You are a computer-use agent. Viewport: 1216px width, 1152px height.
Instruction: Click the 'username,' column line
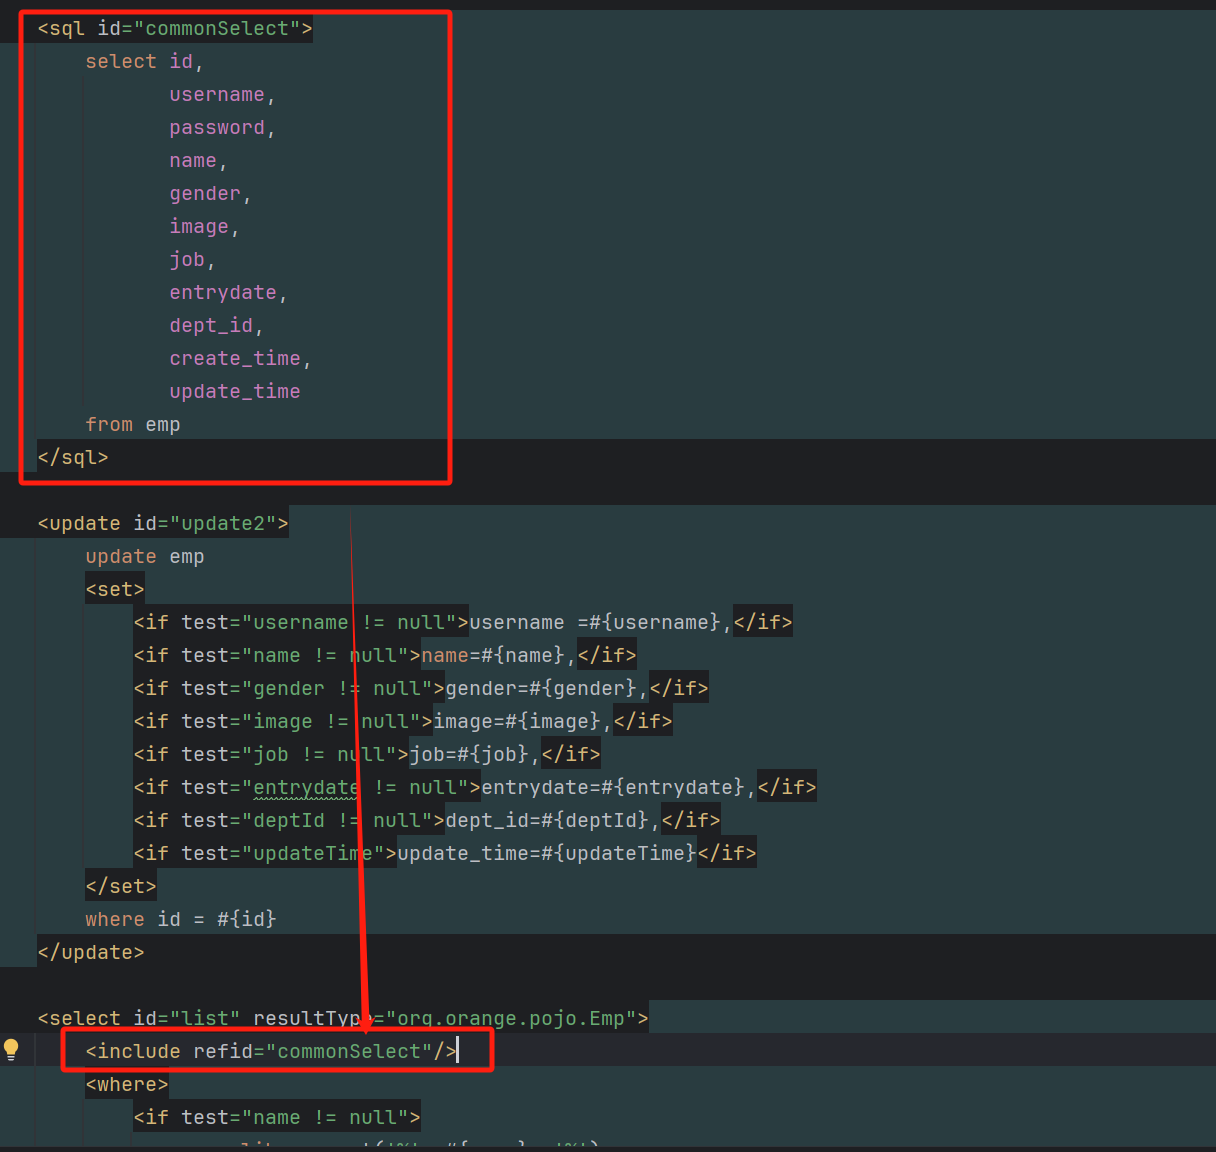tap(222, 94)
